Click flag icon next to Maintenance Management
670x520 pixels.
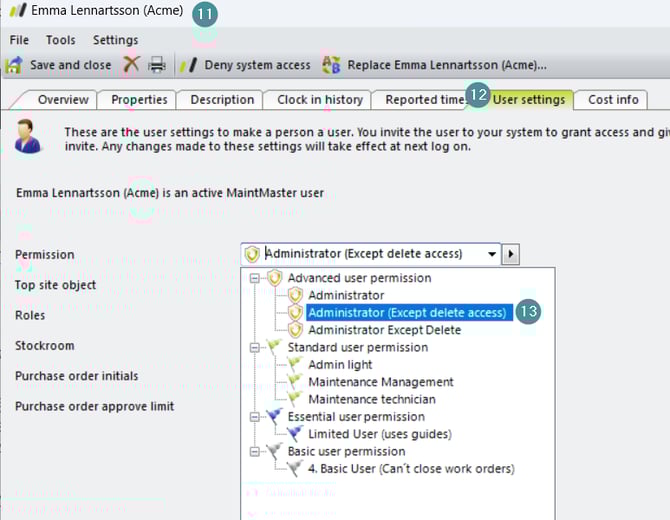(295, 382)
